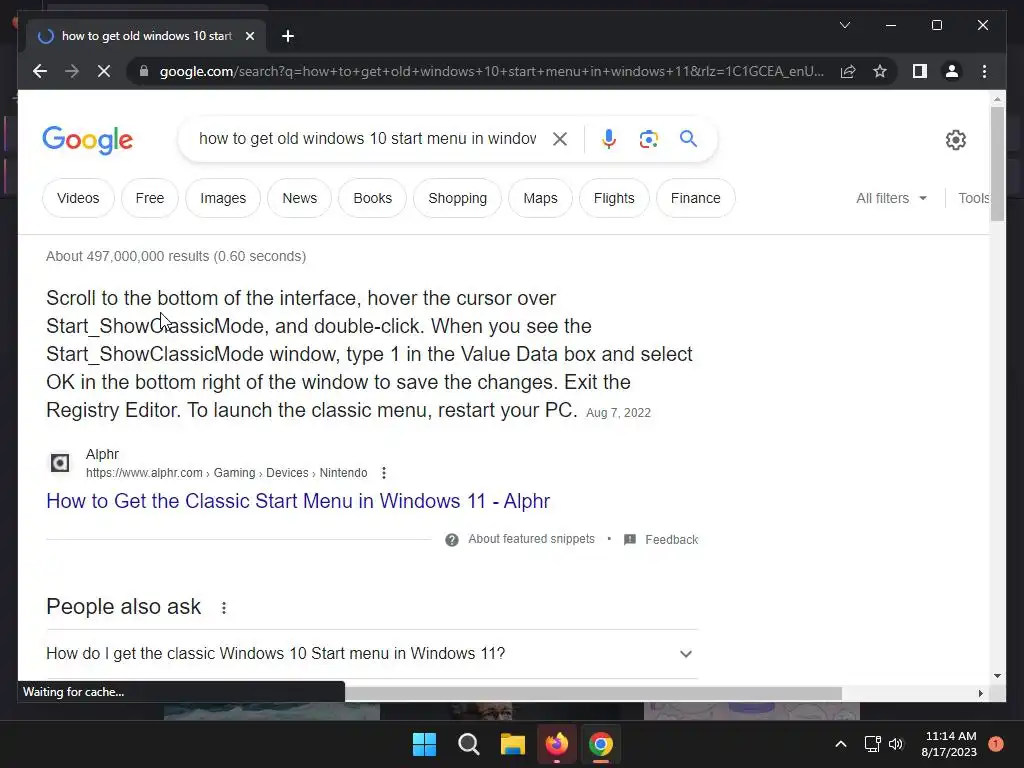Click the scroll-down arrow of the page
Image resolution: width=1024 pixels, height=768 pixels.
click(x=997, y=676)
